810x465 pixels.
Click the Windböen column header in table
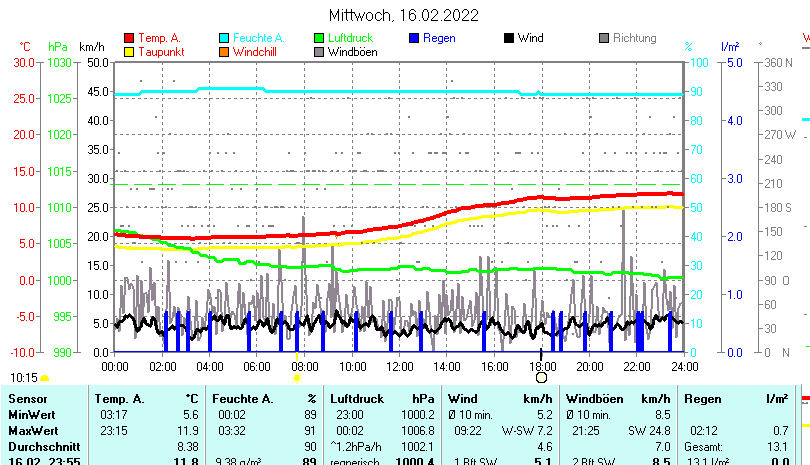[594, 399]
